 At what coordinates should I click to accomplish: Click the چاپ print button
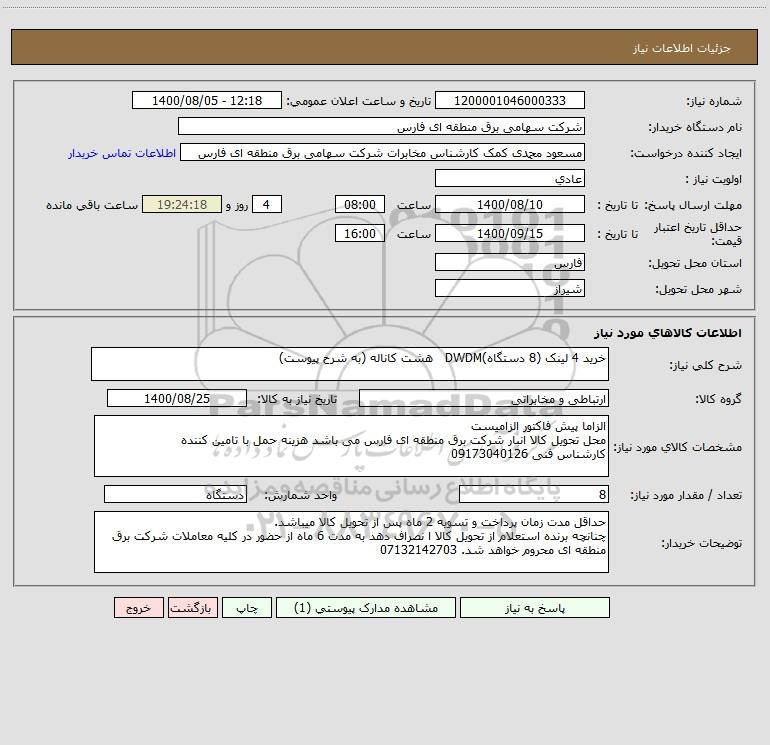(247, 607)
